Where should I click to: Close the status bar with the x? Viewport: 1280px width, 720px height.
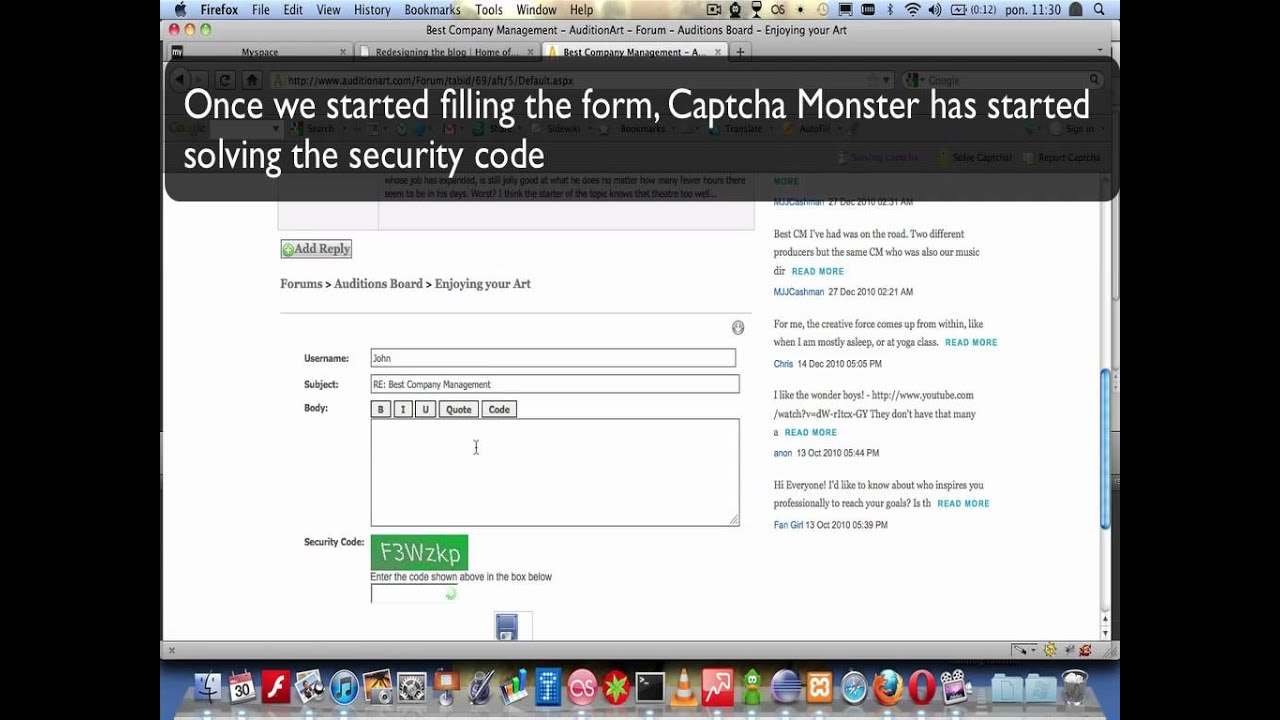point(171,650)
